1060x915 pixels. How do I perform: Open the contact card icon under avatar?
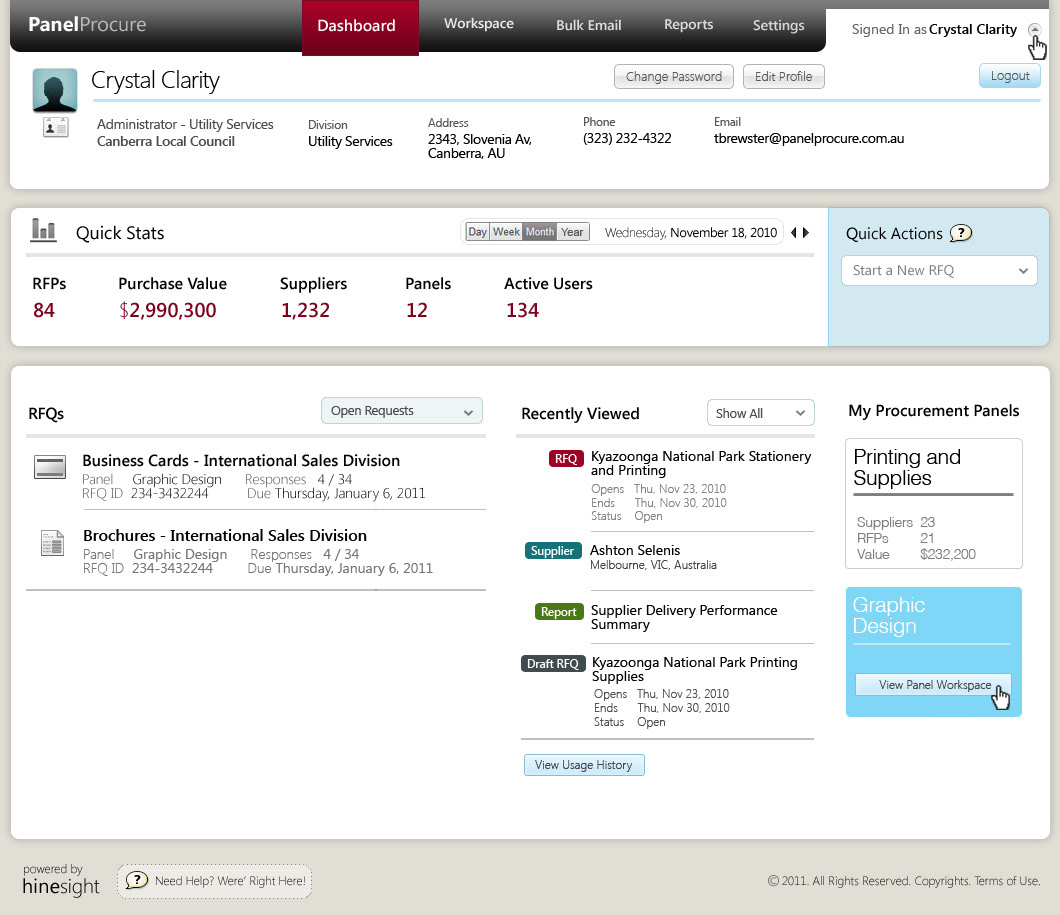tap(55, 127)
